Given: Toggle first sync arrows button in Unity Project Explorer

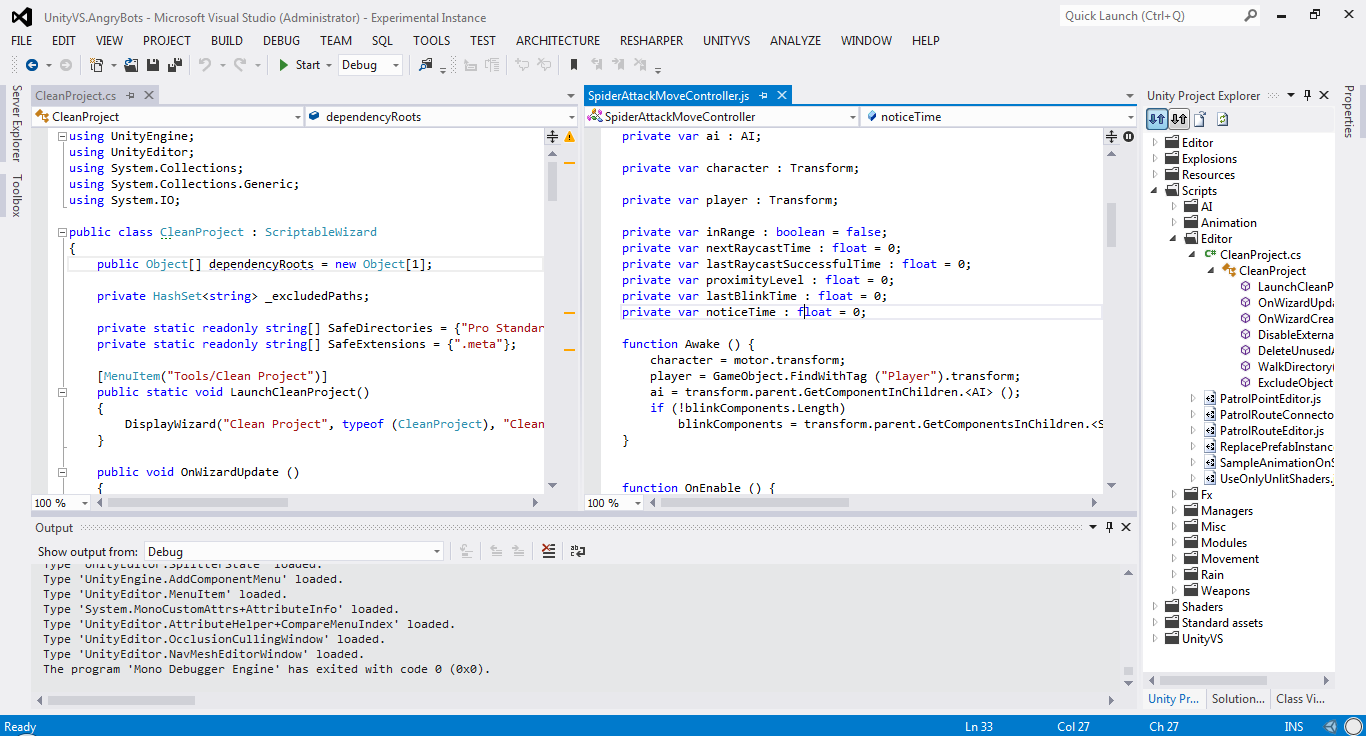Looking at the screenshot, I should point(1157,119).
